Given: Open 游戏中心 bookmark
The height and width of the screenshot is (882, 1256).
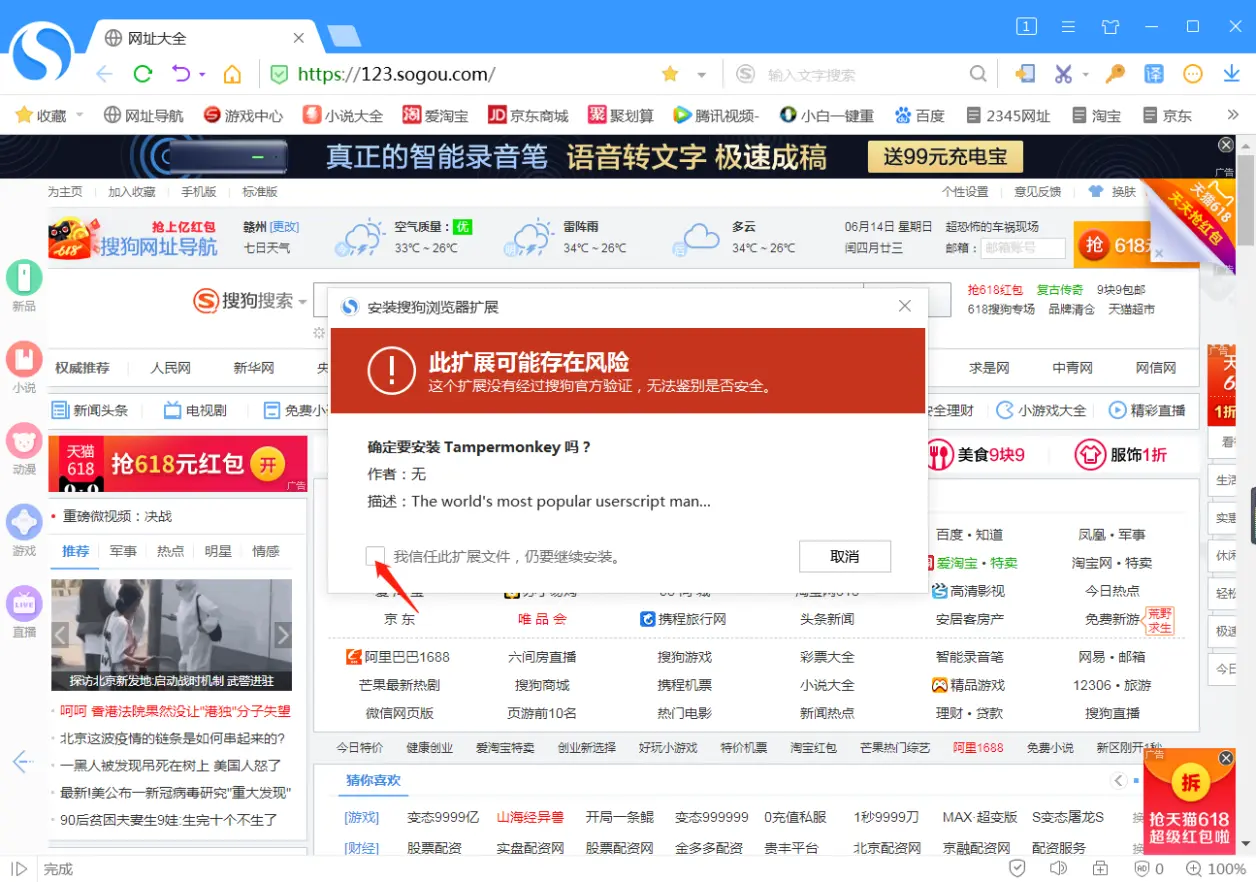Looking at the screenshot, I should [x=243, y=115].
